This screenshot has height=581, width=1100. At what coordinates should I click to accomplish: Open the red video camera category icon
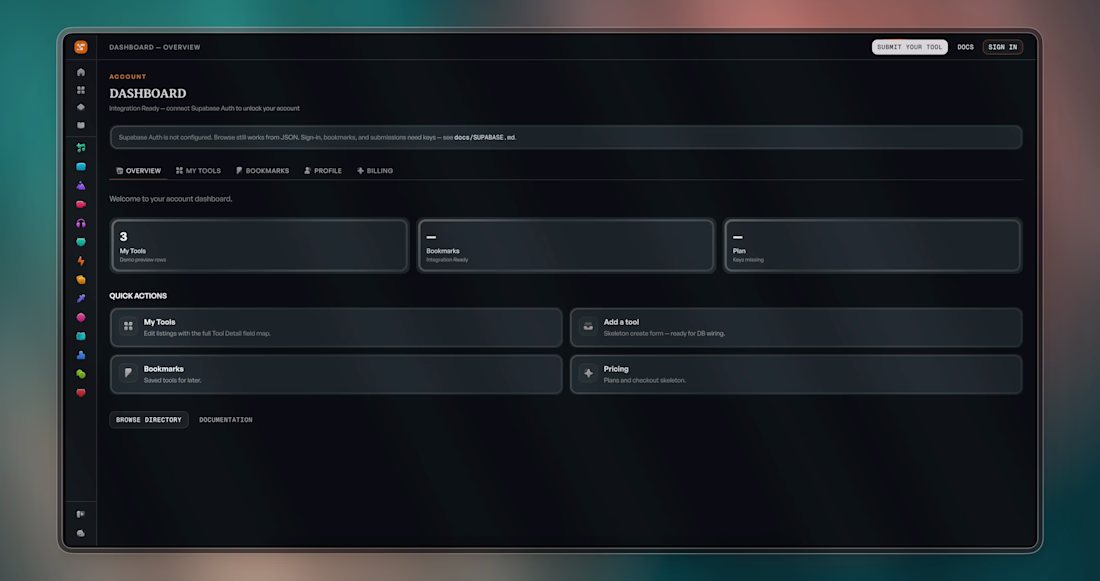[81, 204]
